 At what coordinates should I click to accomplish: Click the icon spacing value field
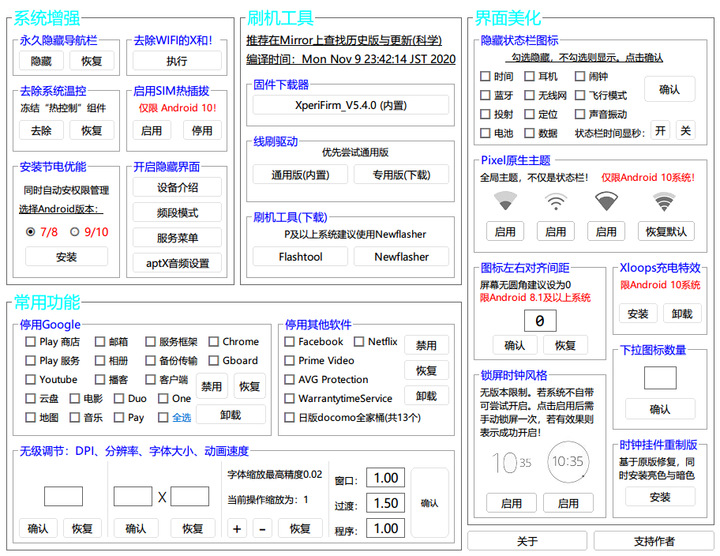tap(540, 320)
